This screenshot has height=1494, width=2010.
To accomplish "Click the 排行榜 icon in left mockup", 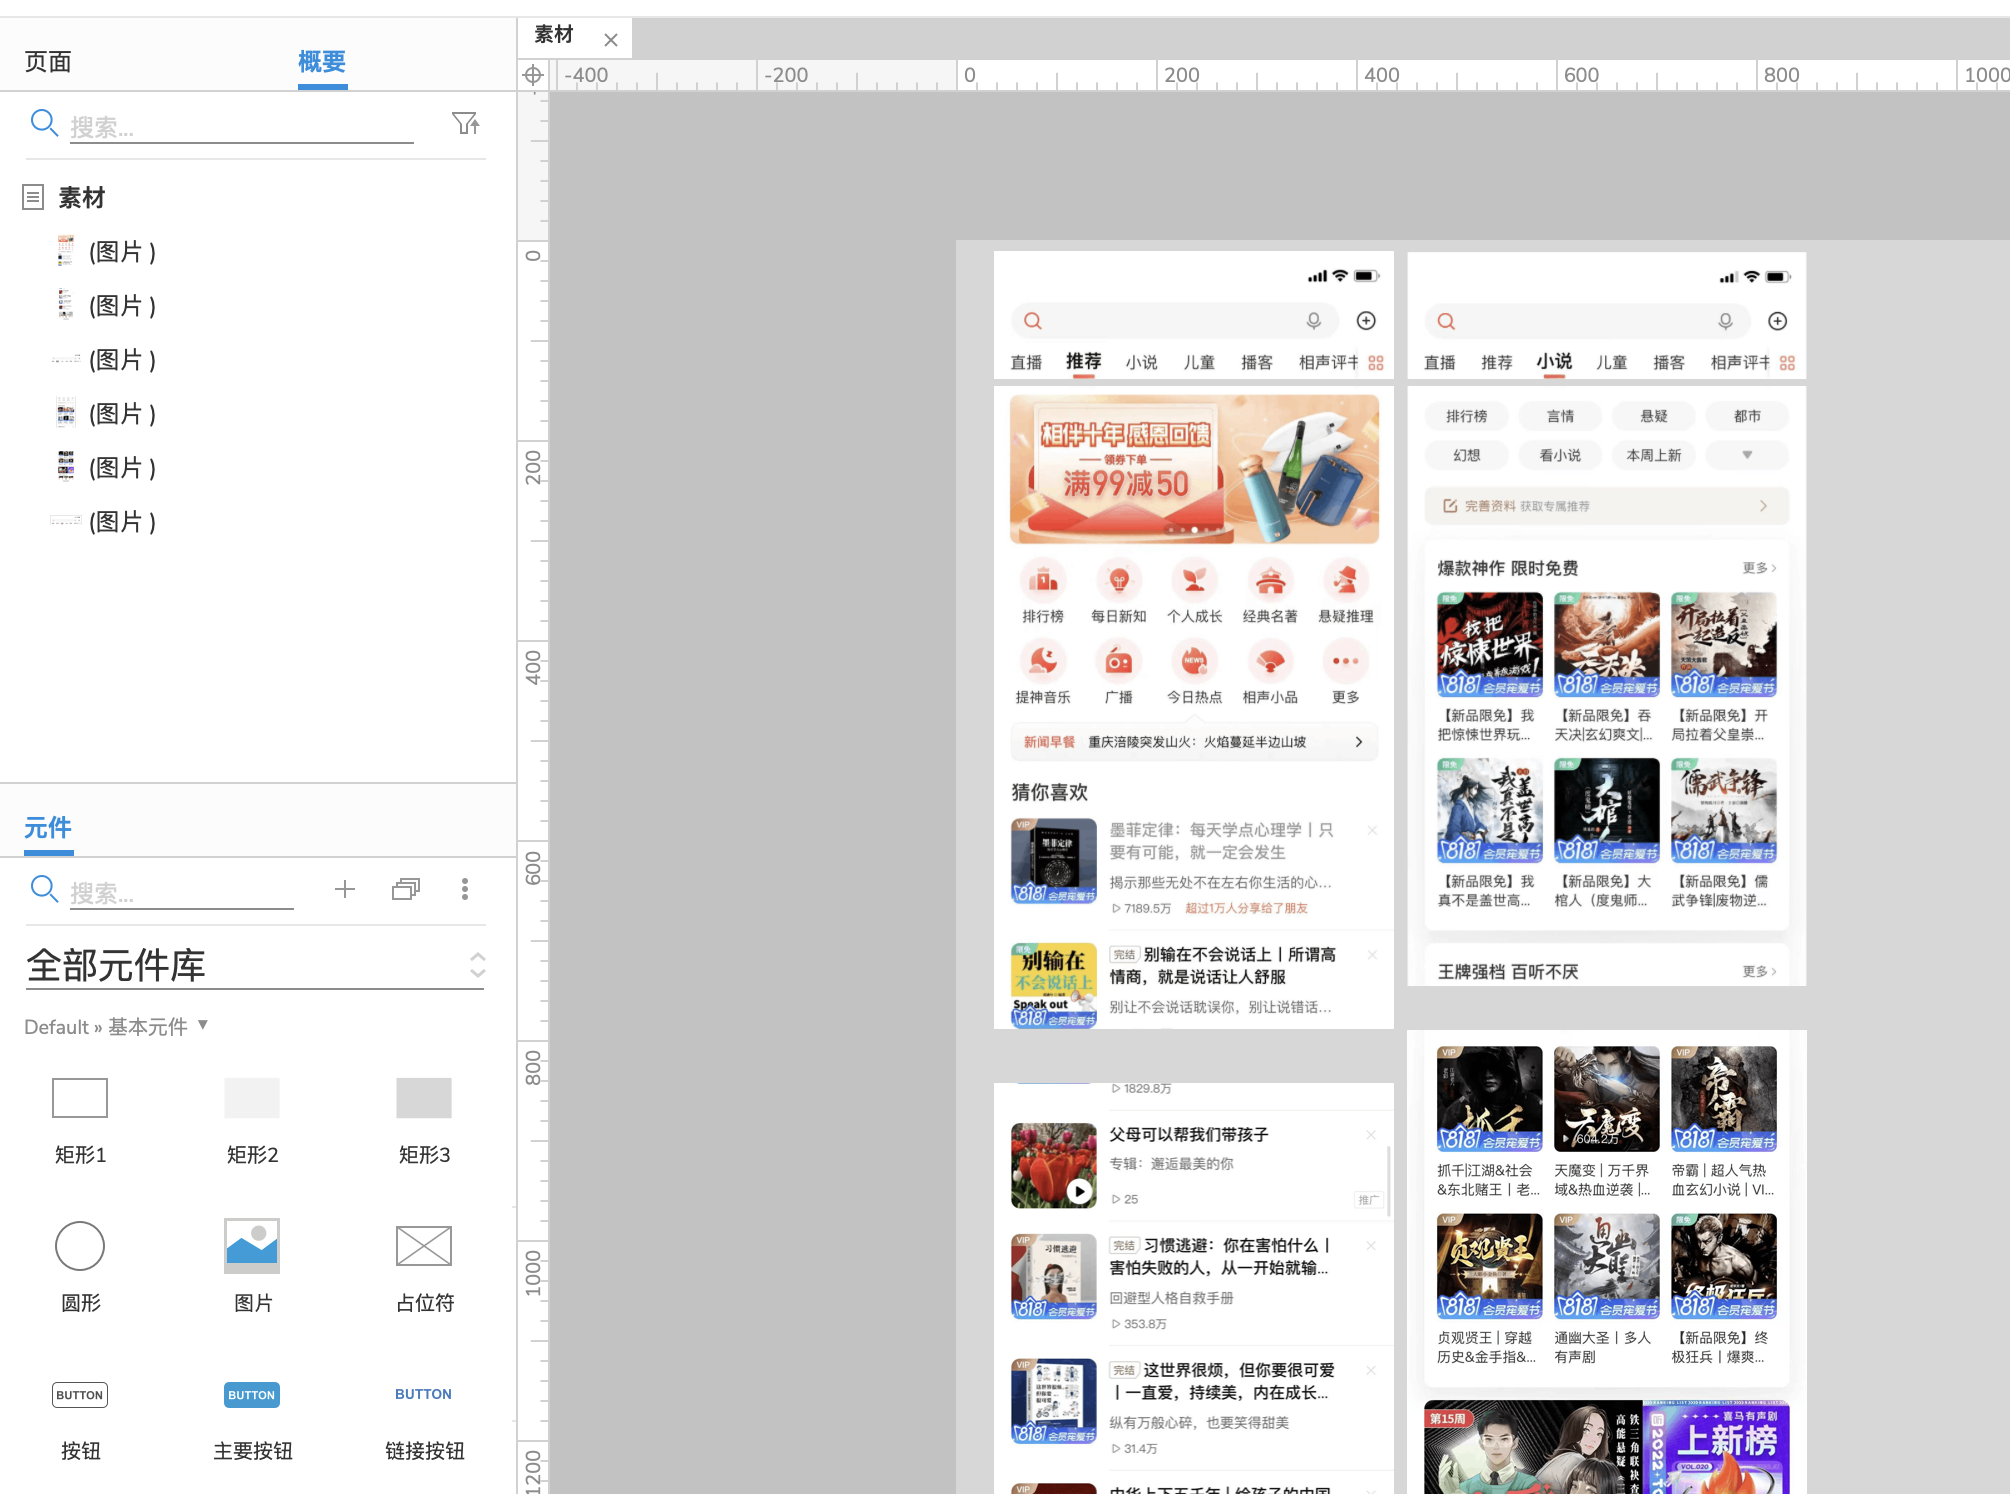I will click(x=1043, y=580).
